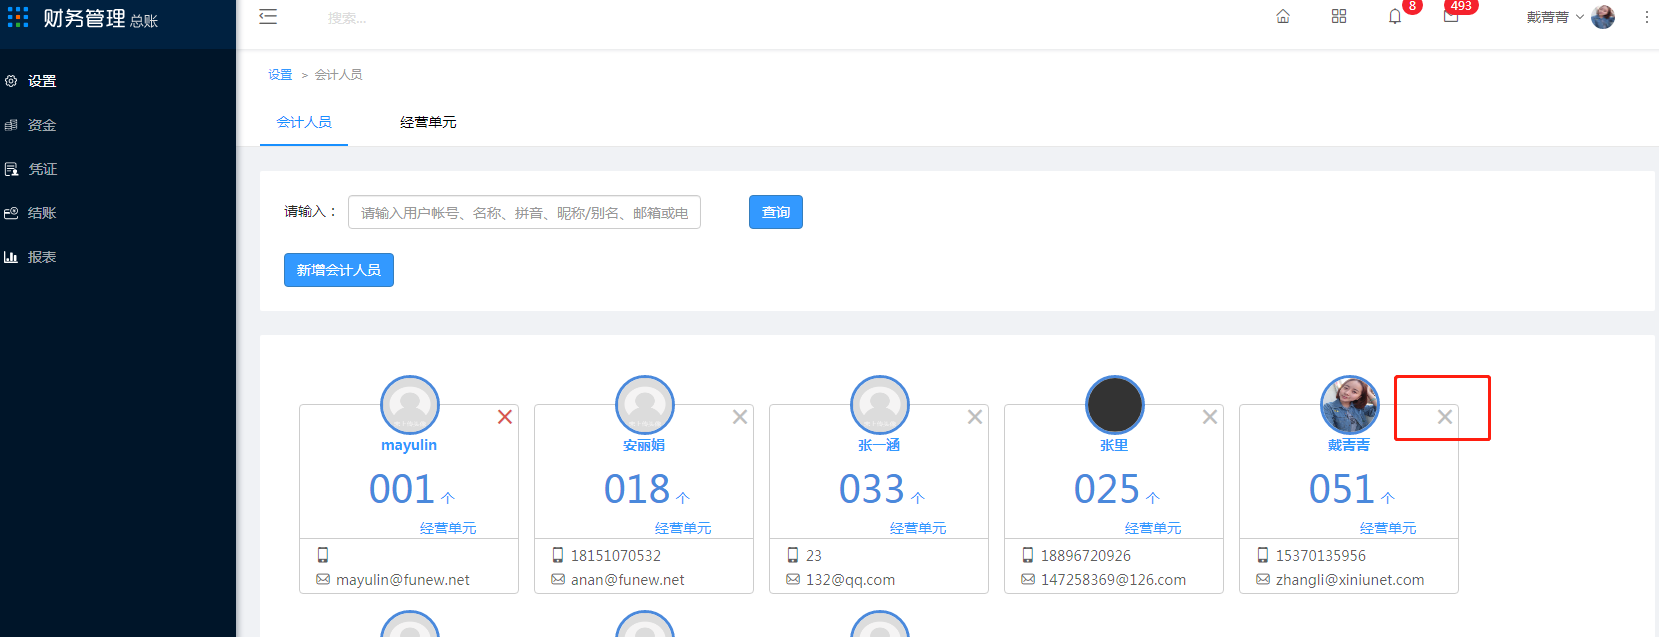1659x637 pixels.
Task: Click the up arrow beside 025
Action: pyautogui.click(x=1153, y=497)
